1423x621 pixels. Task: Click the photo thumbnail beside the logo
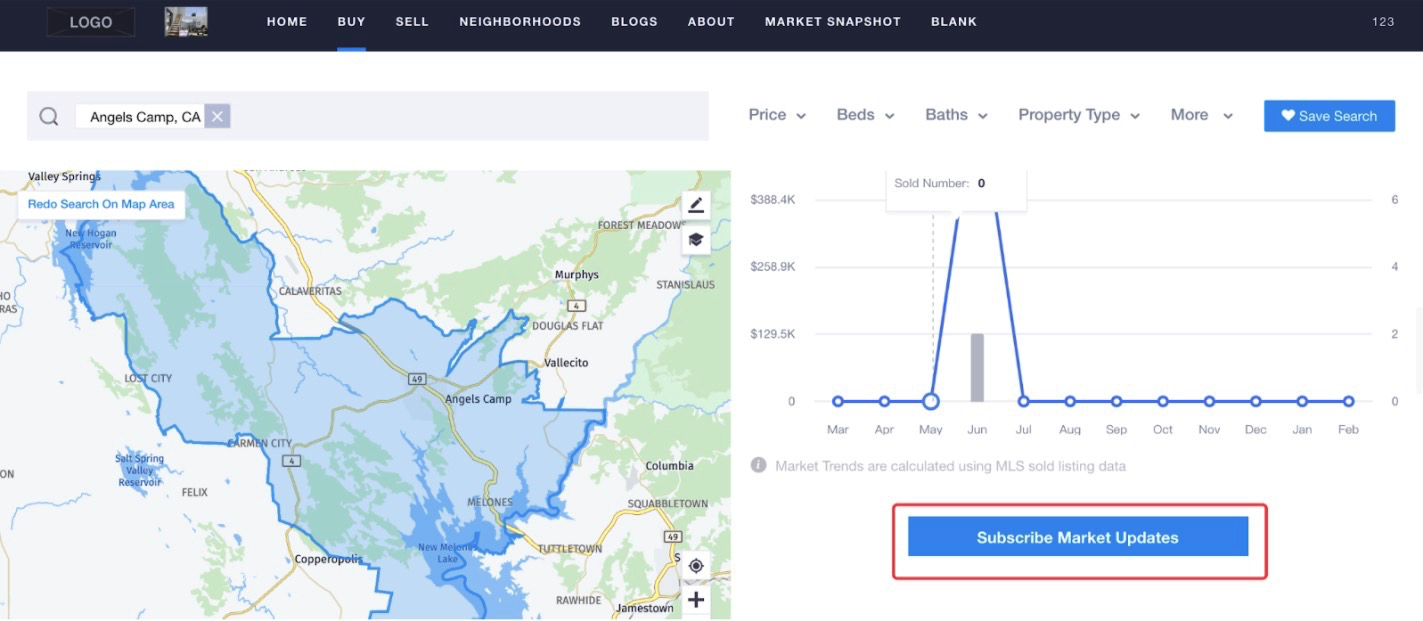(x=186, y=22)
